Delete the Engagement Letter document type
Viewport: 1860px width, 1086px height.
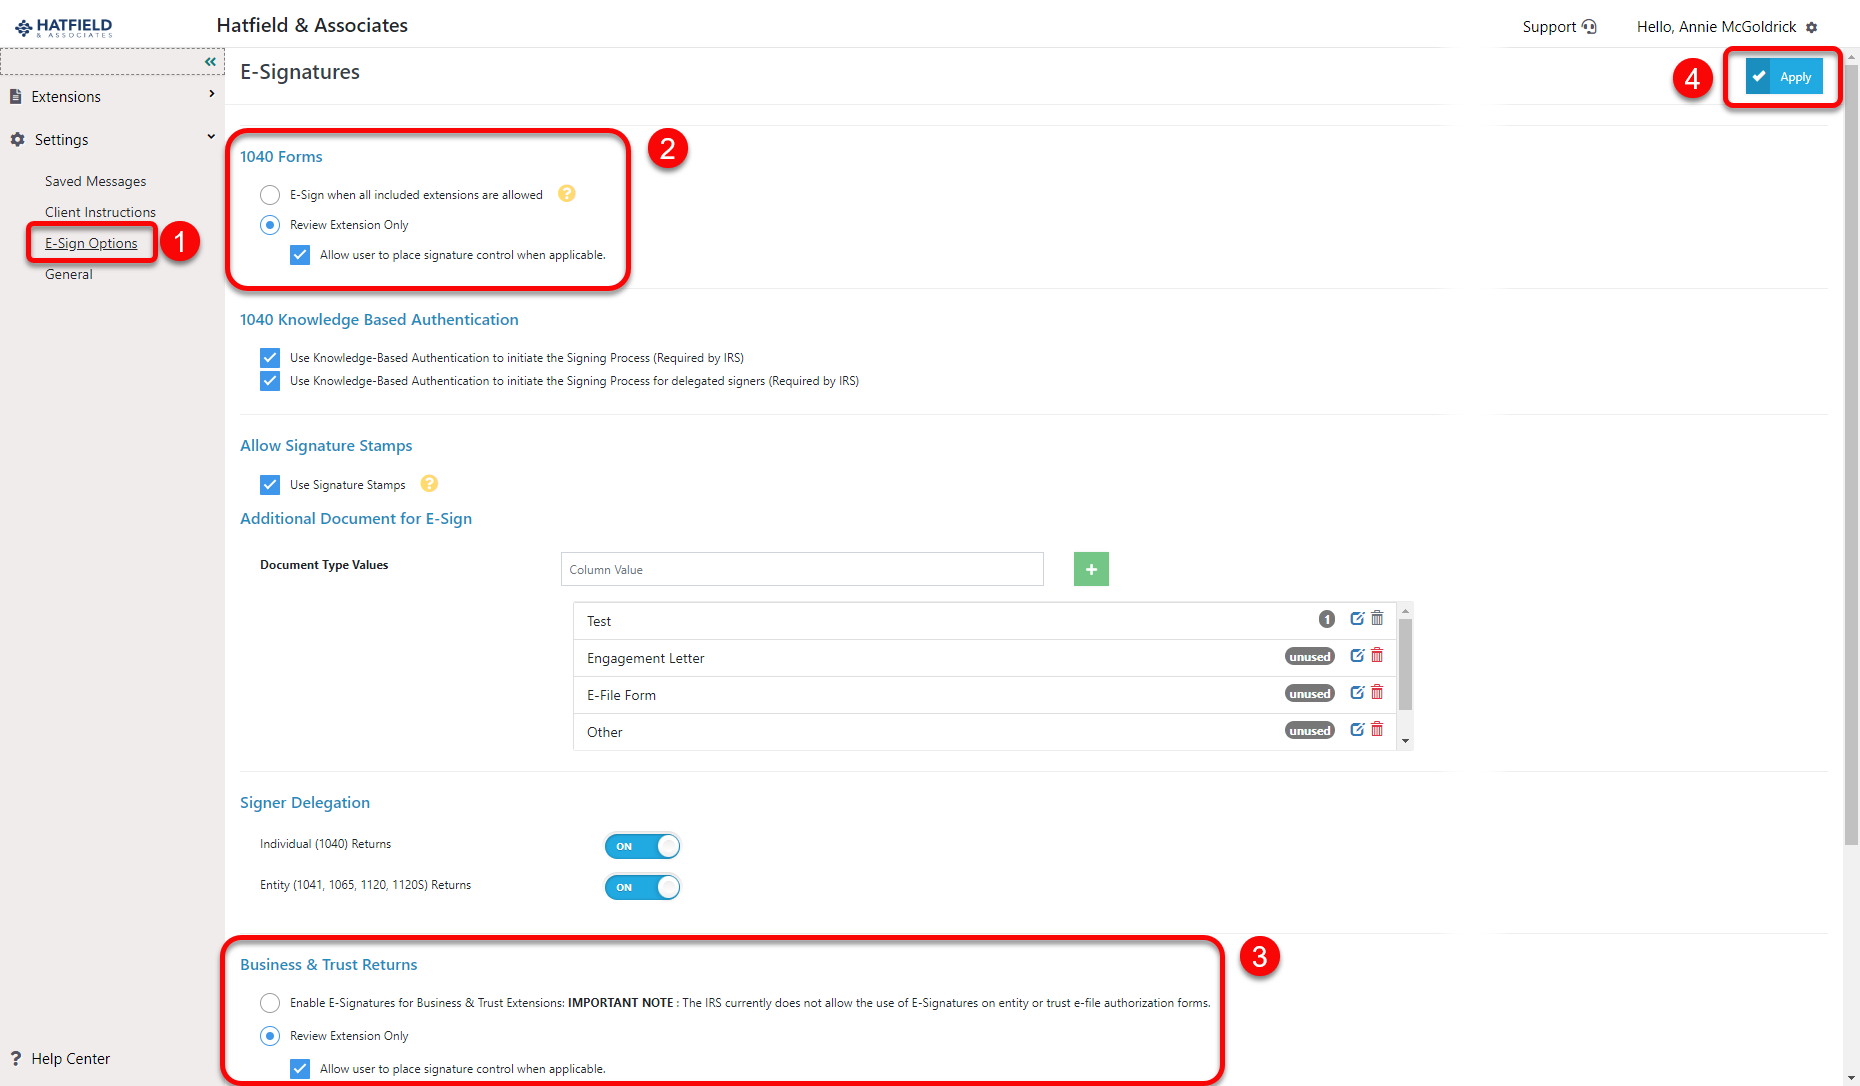pos(1377,655)
